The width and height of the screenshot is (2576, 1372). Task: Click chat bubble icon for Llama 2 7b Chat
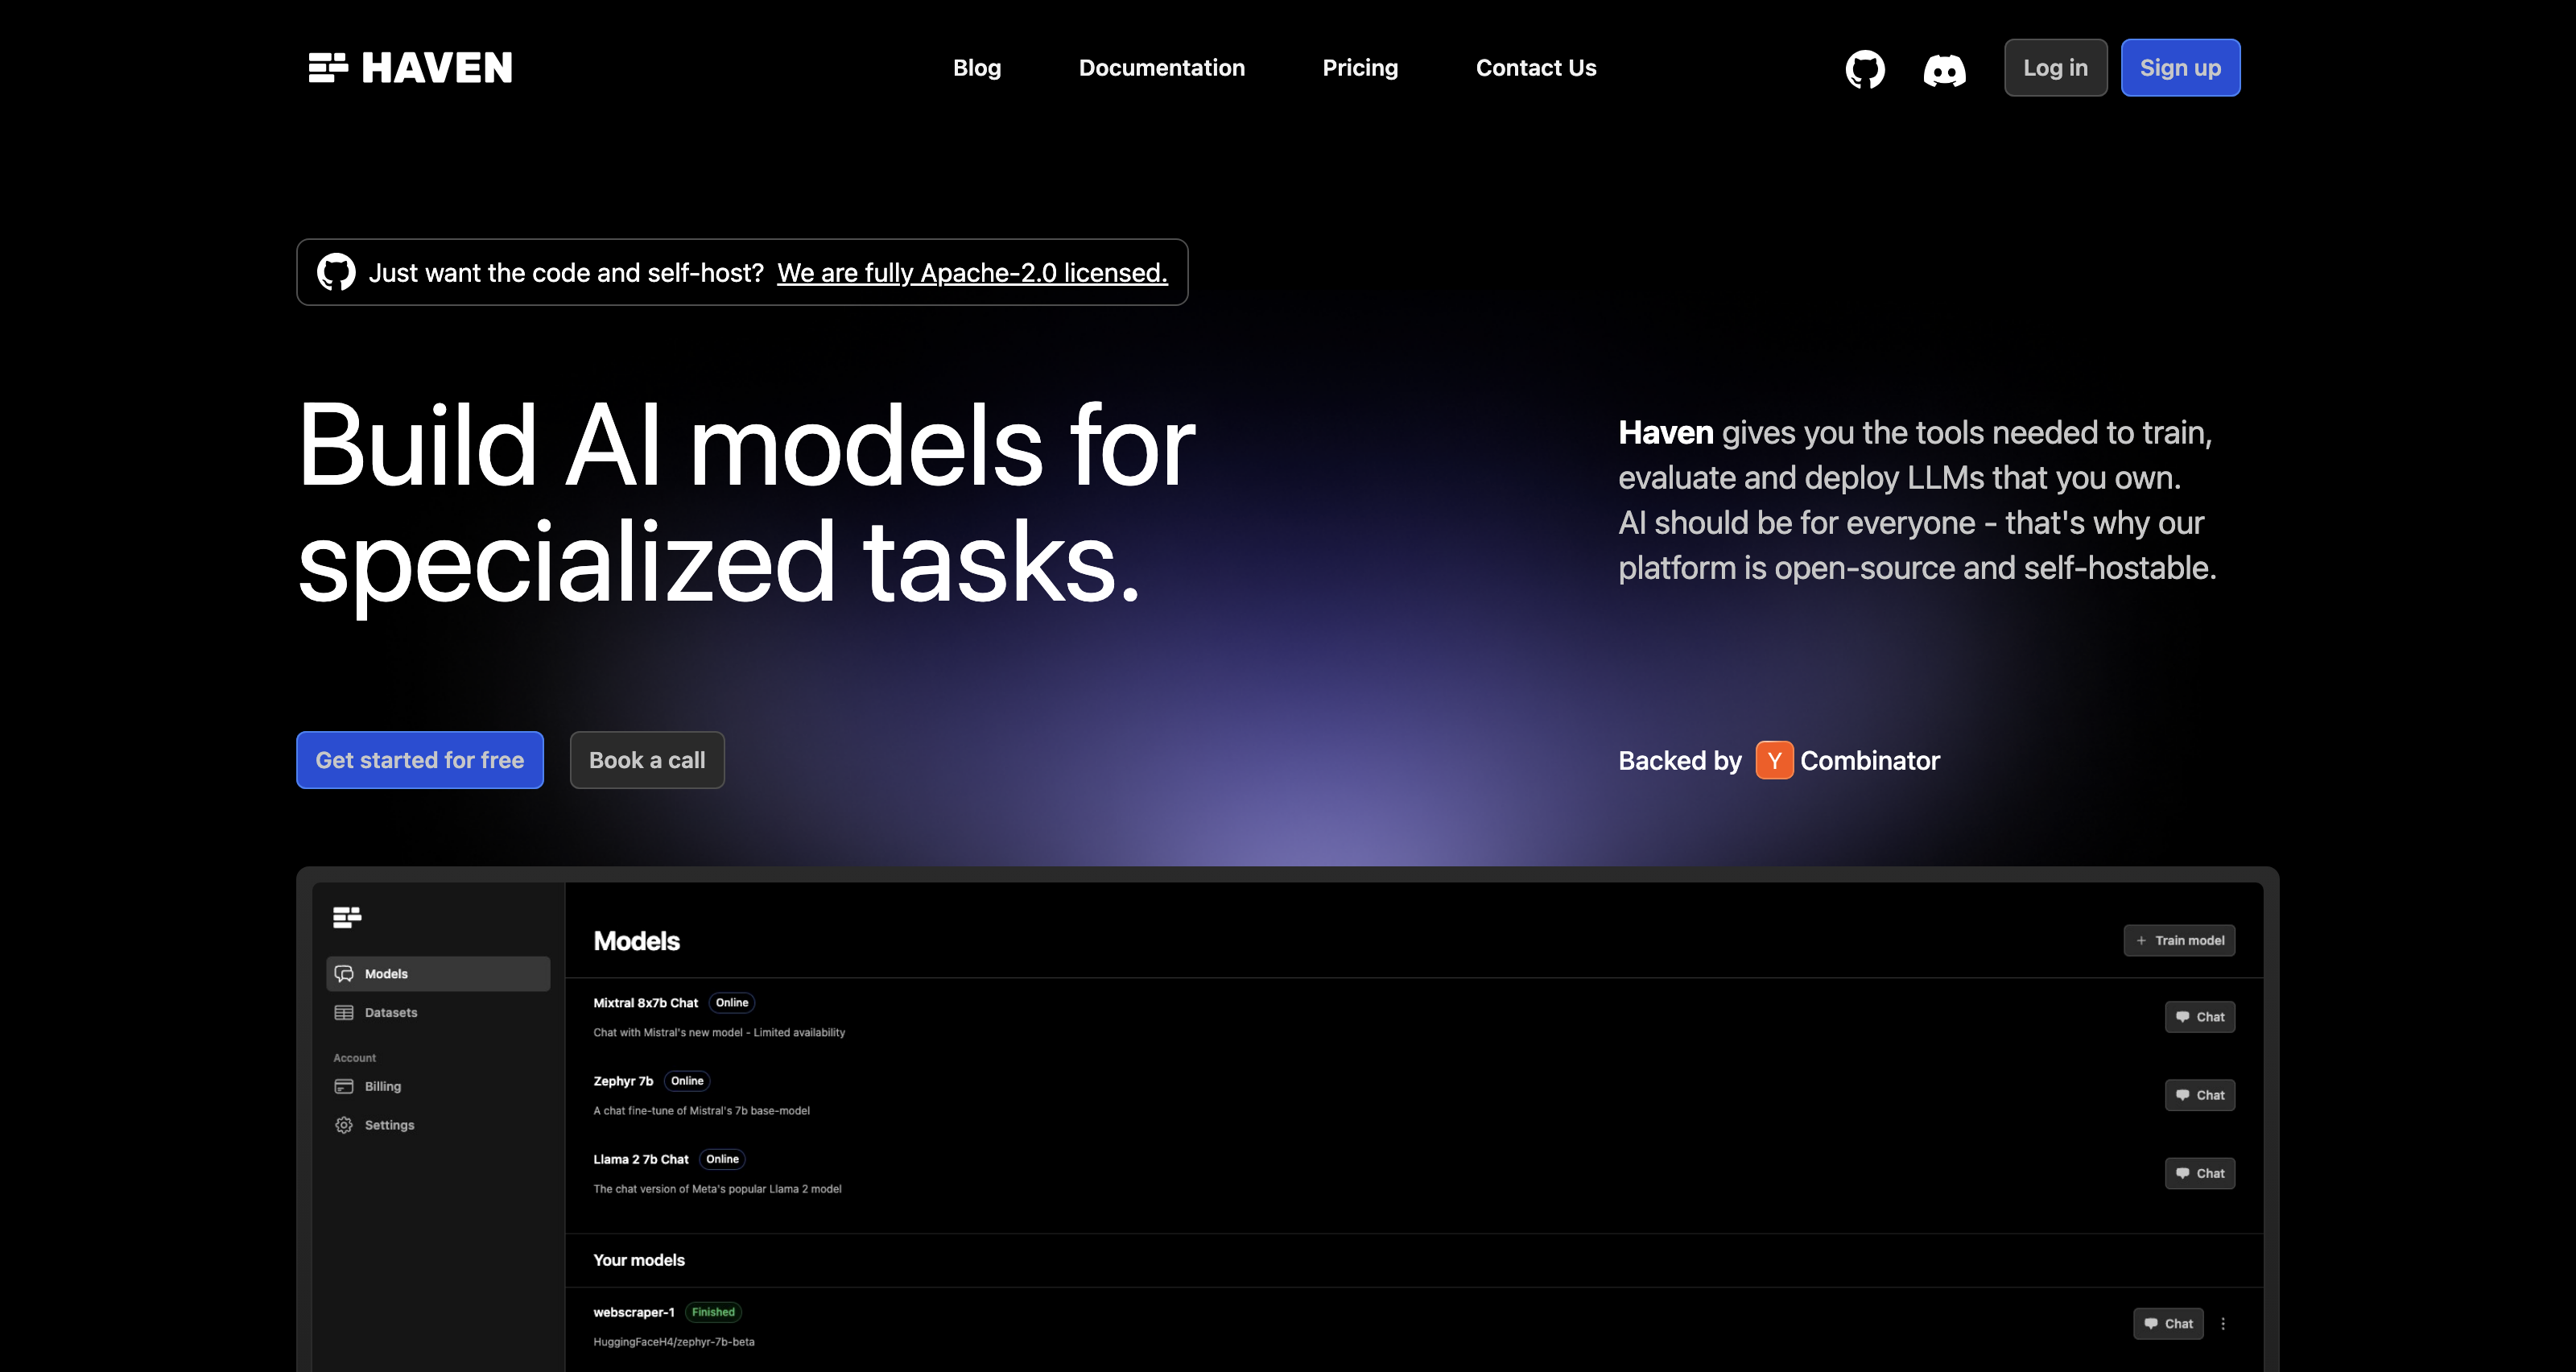coord(2182,1173)
